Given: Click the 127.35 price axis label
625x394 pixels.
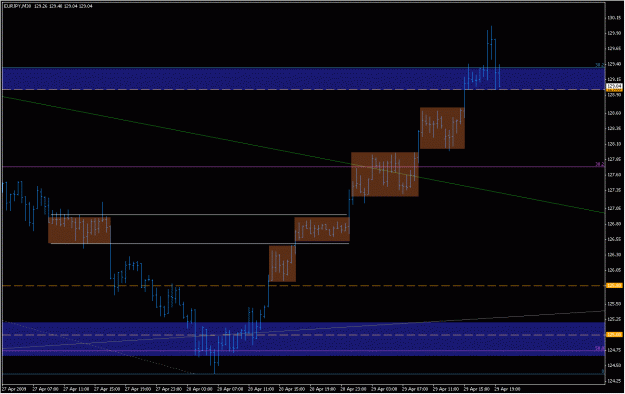Looking at the screenshot, I should point(614,191).
